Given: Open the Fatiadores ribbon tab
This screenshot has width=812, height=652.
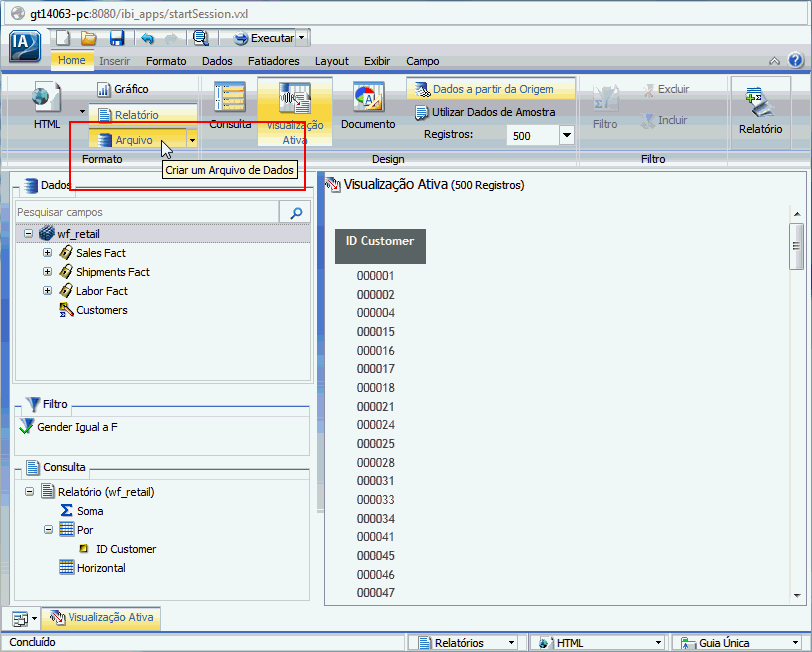Looking at the screenshot, I should tap(273, 61).
